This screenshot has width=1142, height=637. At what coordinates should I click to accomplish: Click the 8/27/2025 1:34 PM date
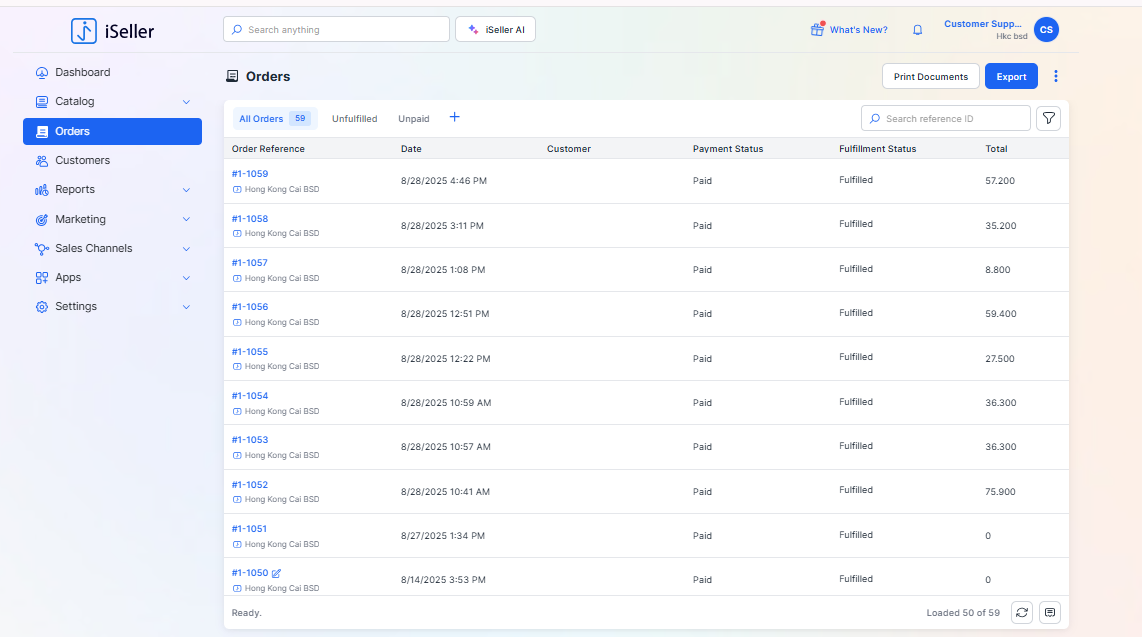coord(443,536)
